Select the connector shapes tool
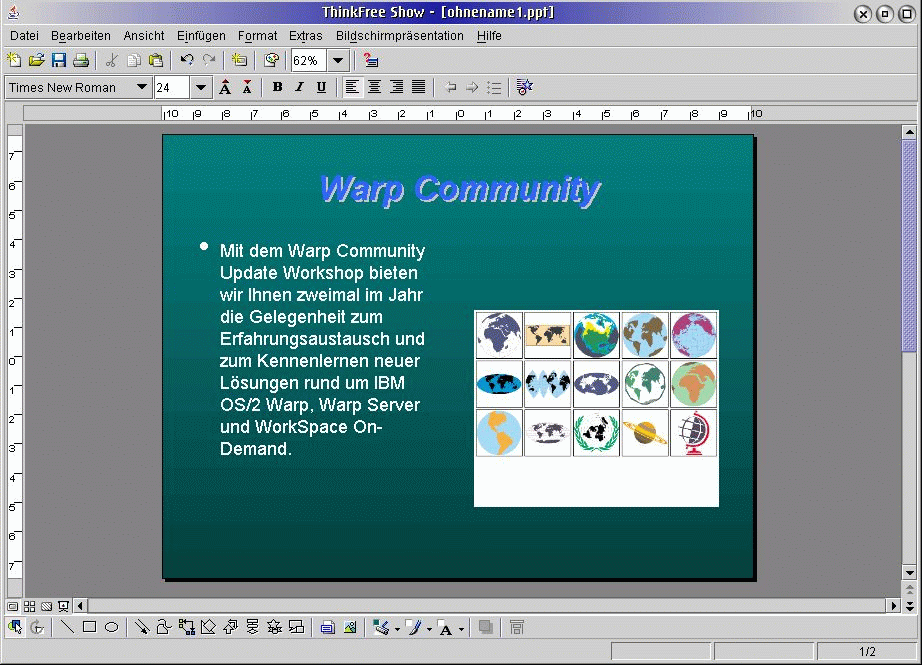 pos(186,627)
